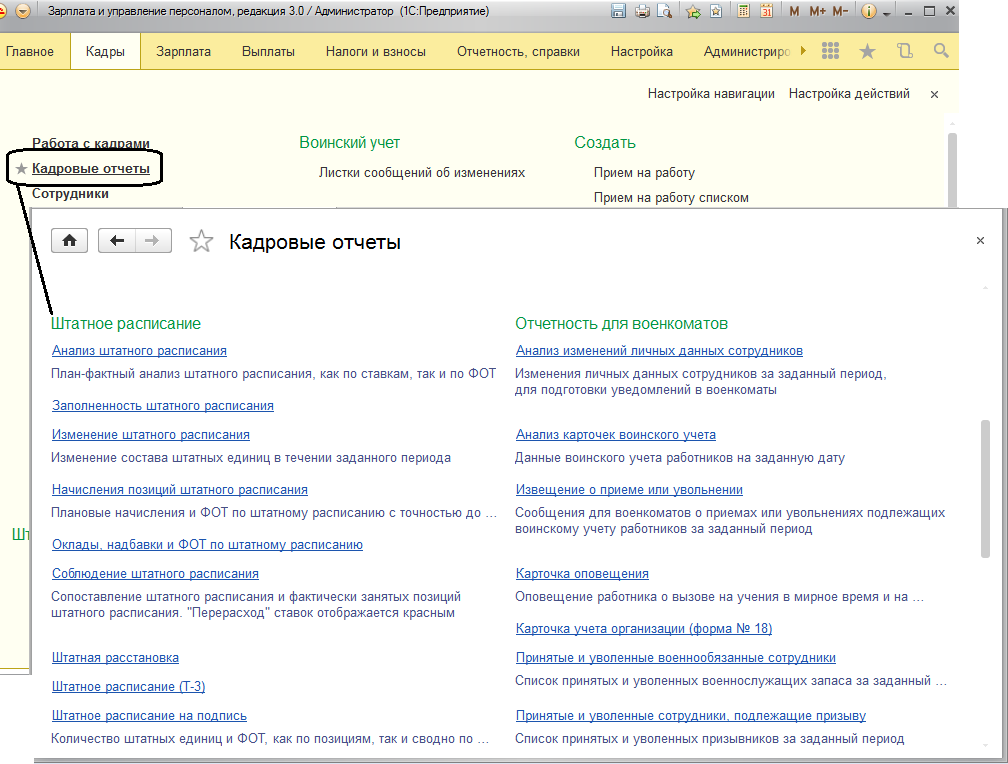Toggle favorite star beside Кадровые отчеты title
The width and height of the screenshot is (1008, 764).
[201, 242]
